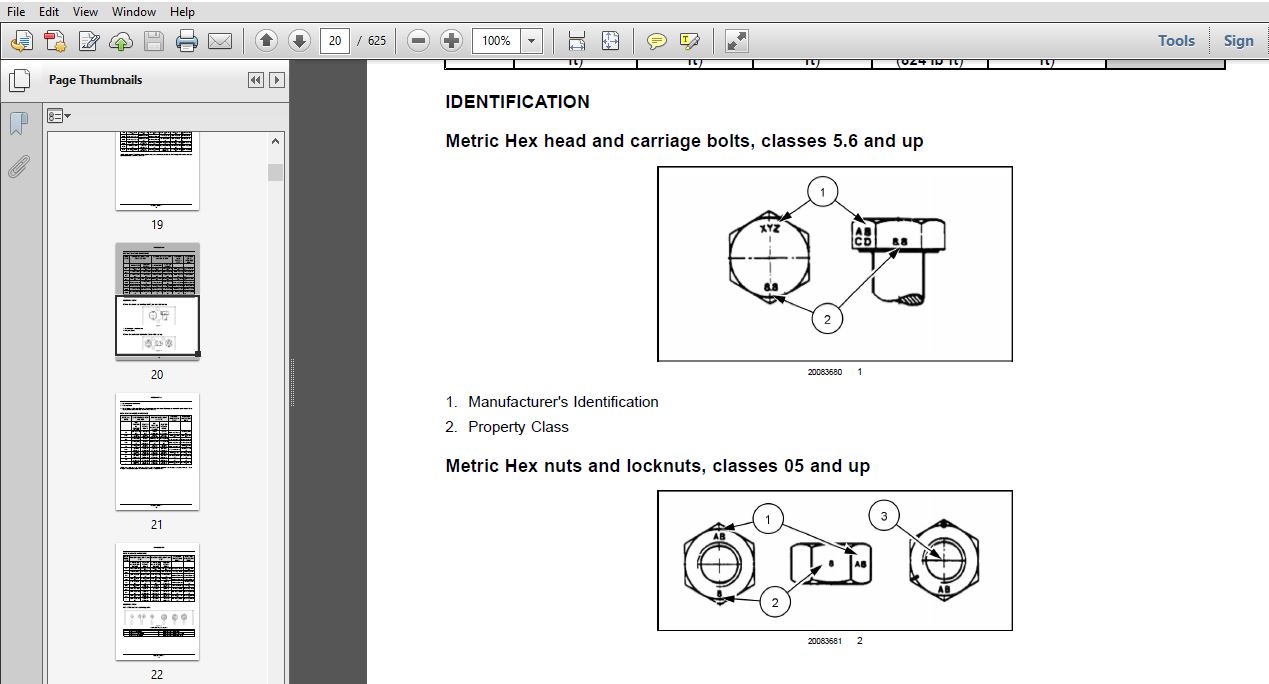Open the Edit menu
The height and width of the screenshot is (684, 1269).
coord(48,12)
